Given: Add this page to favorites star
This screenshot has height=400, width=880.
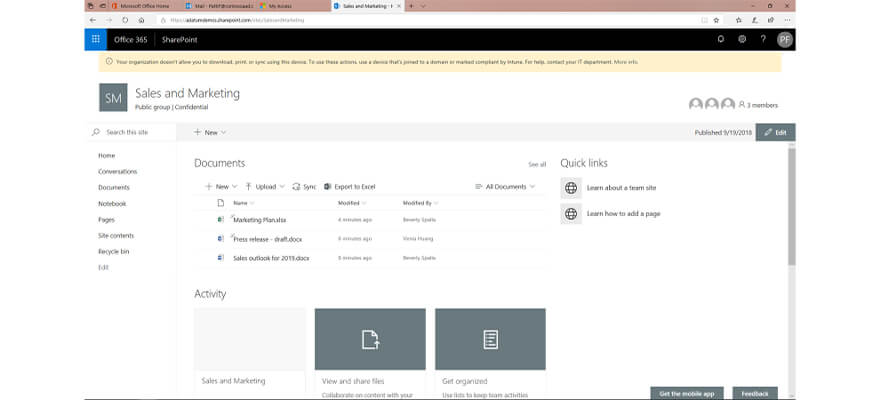Looking at the screenshot, I should coord(716,20).
